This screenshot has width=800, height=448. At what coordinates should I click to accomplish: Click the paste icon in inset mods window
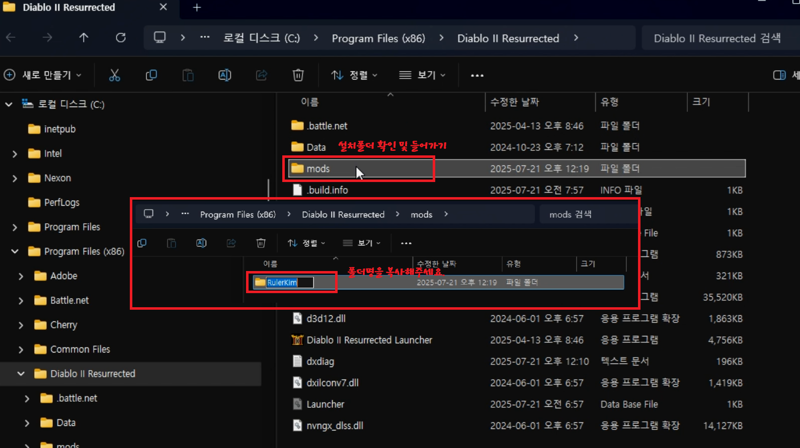[x=171, y=243]
